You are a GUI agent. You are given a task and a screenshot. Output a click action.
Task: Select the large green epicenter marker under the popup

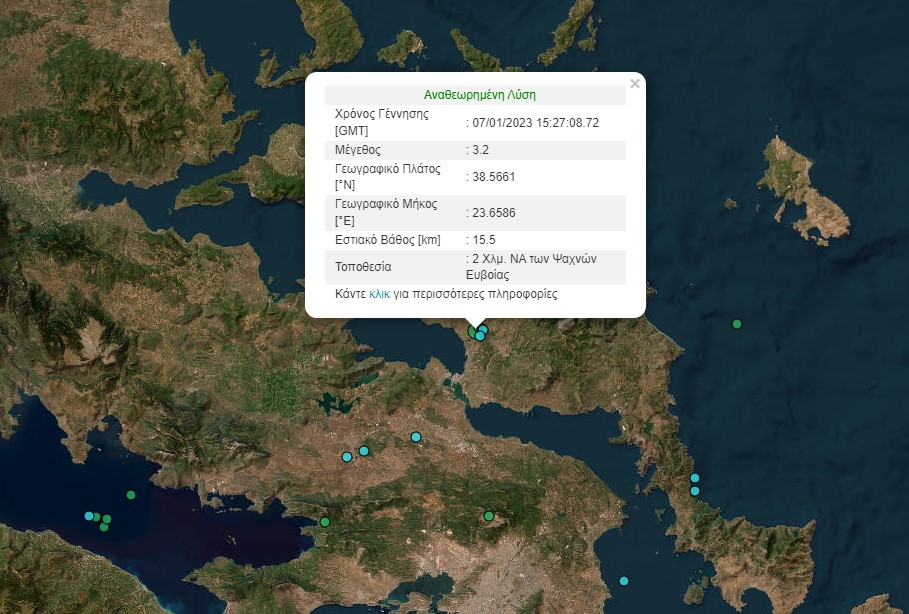(x=474, y=331)
